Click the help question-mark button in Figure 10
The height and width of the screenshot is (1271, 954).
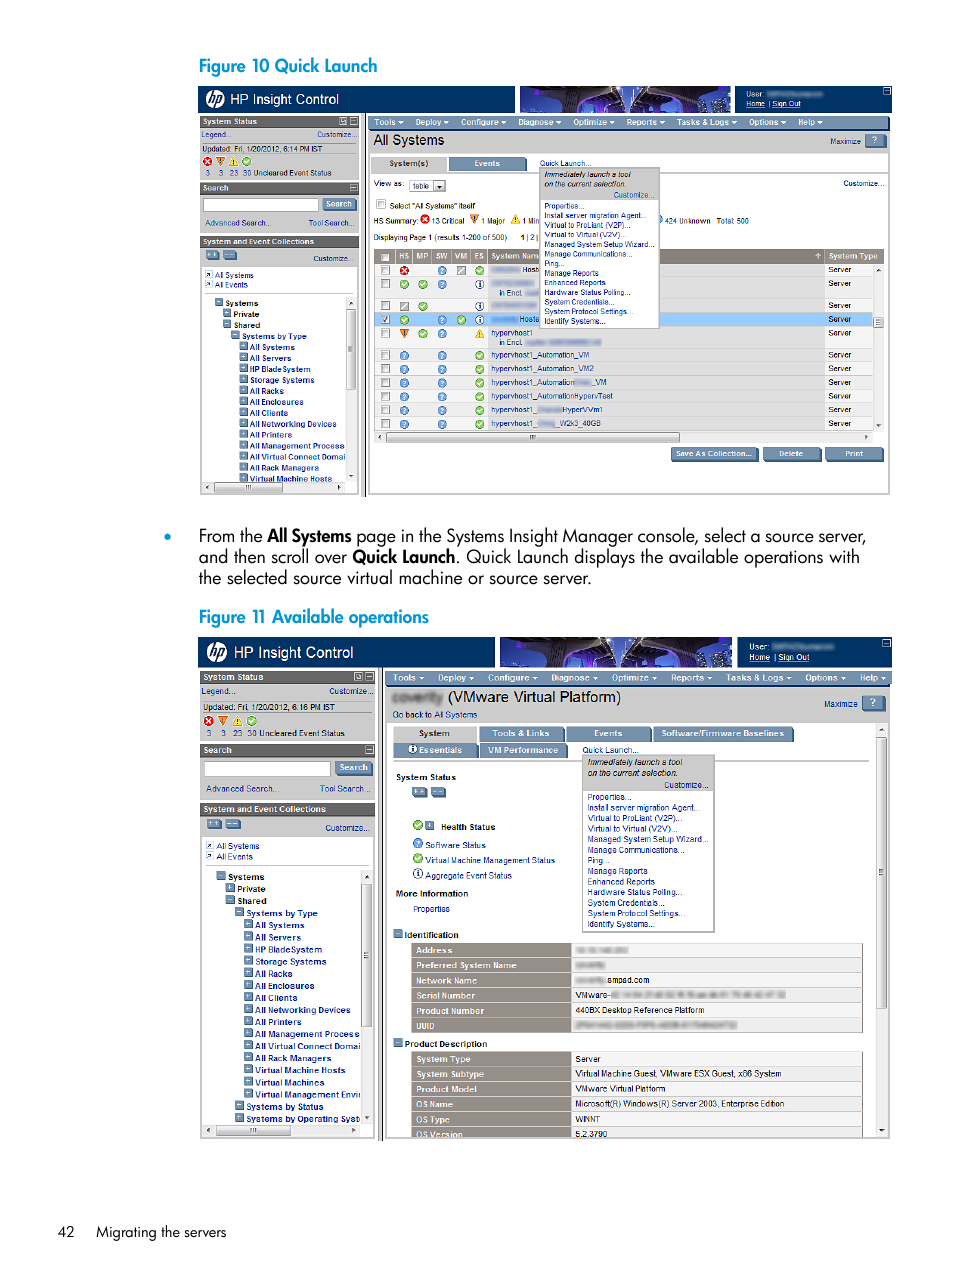(x=876, y=141)
